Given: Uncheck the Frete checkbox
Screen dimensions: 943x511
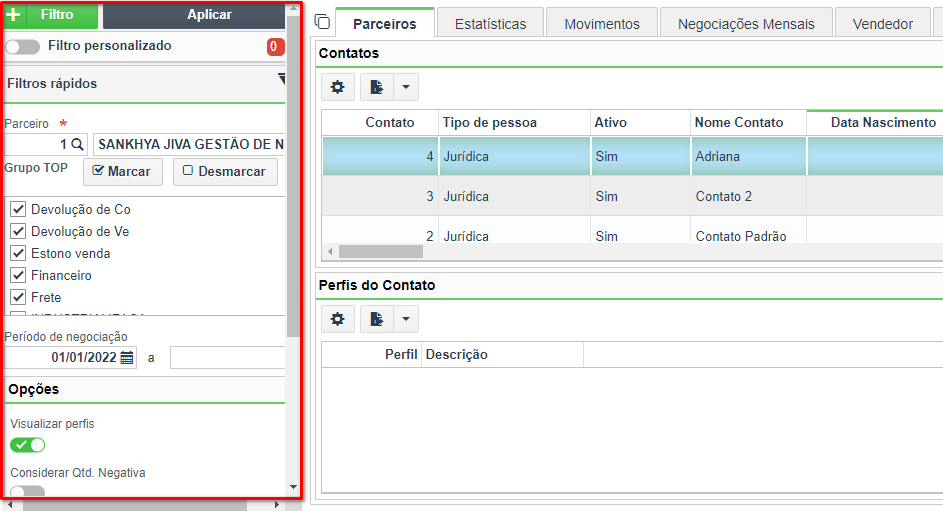Looking at the screenshot, I should click(19, 297).
